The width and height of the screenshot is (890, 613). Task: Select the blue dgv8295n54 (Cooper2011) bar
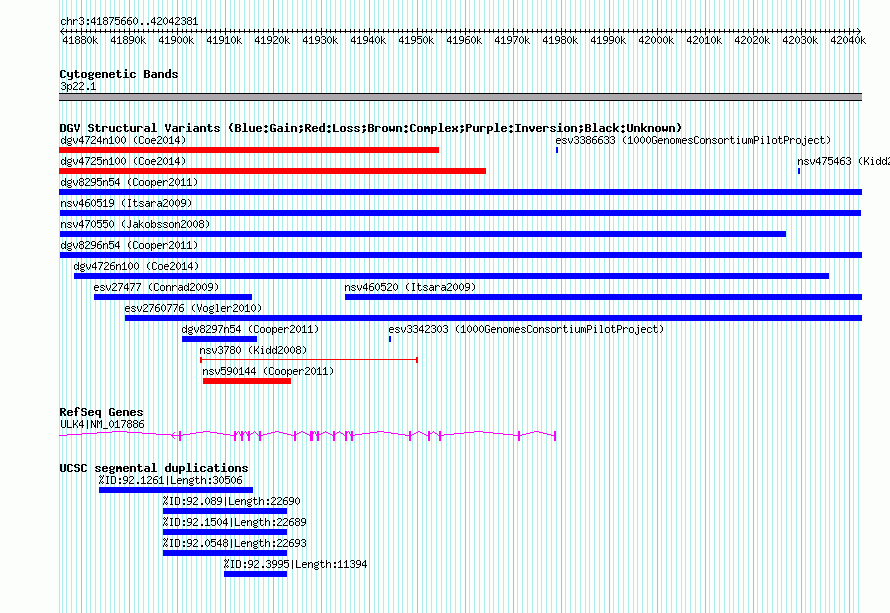pos(460,192)
